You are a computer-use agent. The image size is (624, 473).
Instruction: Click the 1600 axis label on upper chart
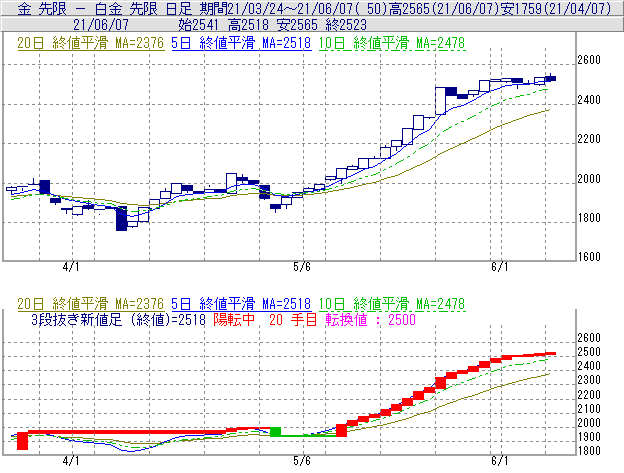coord(589,257)
